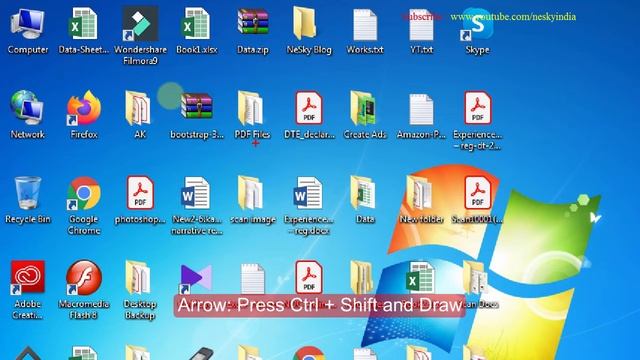Select the Works.txt text file
Screen dimensions: 640x360
pos(365,25)
